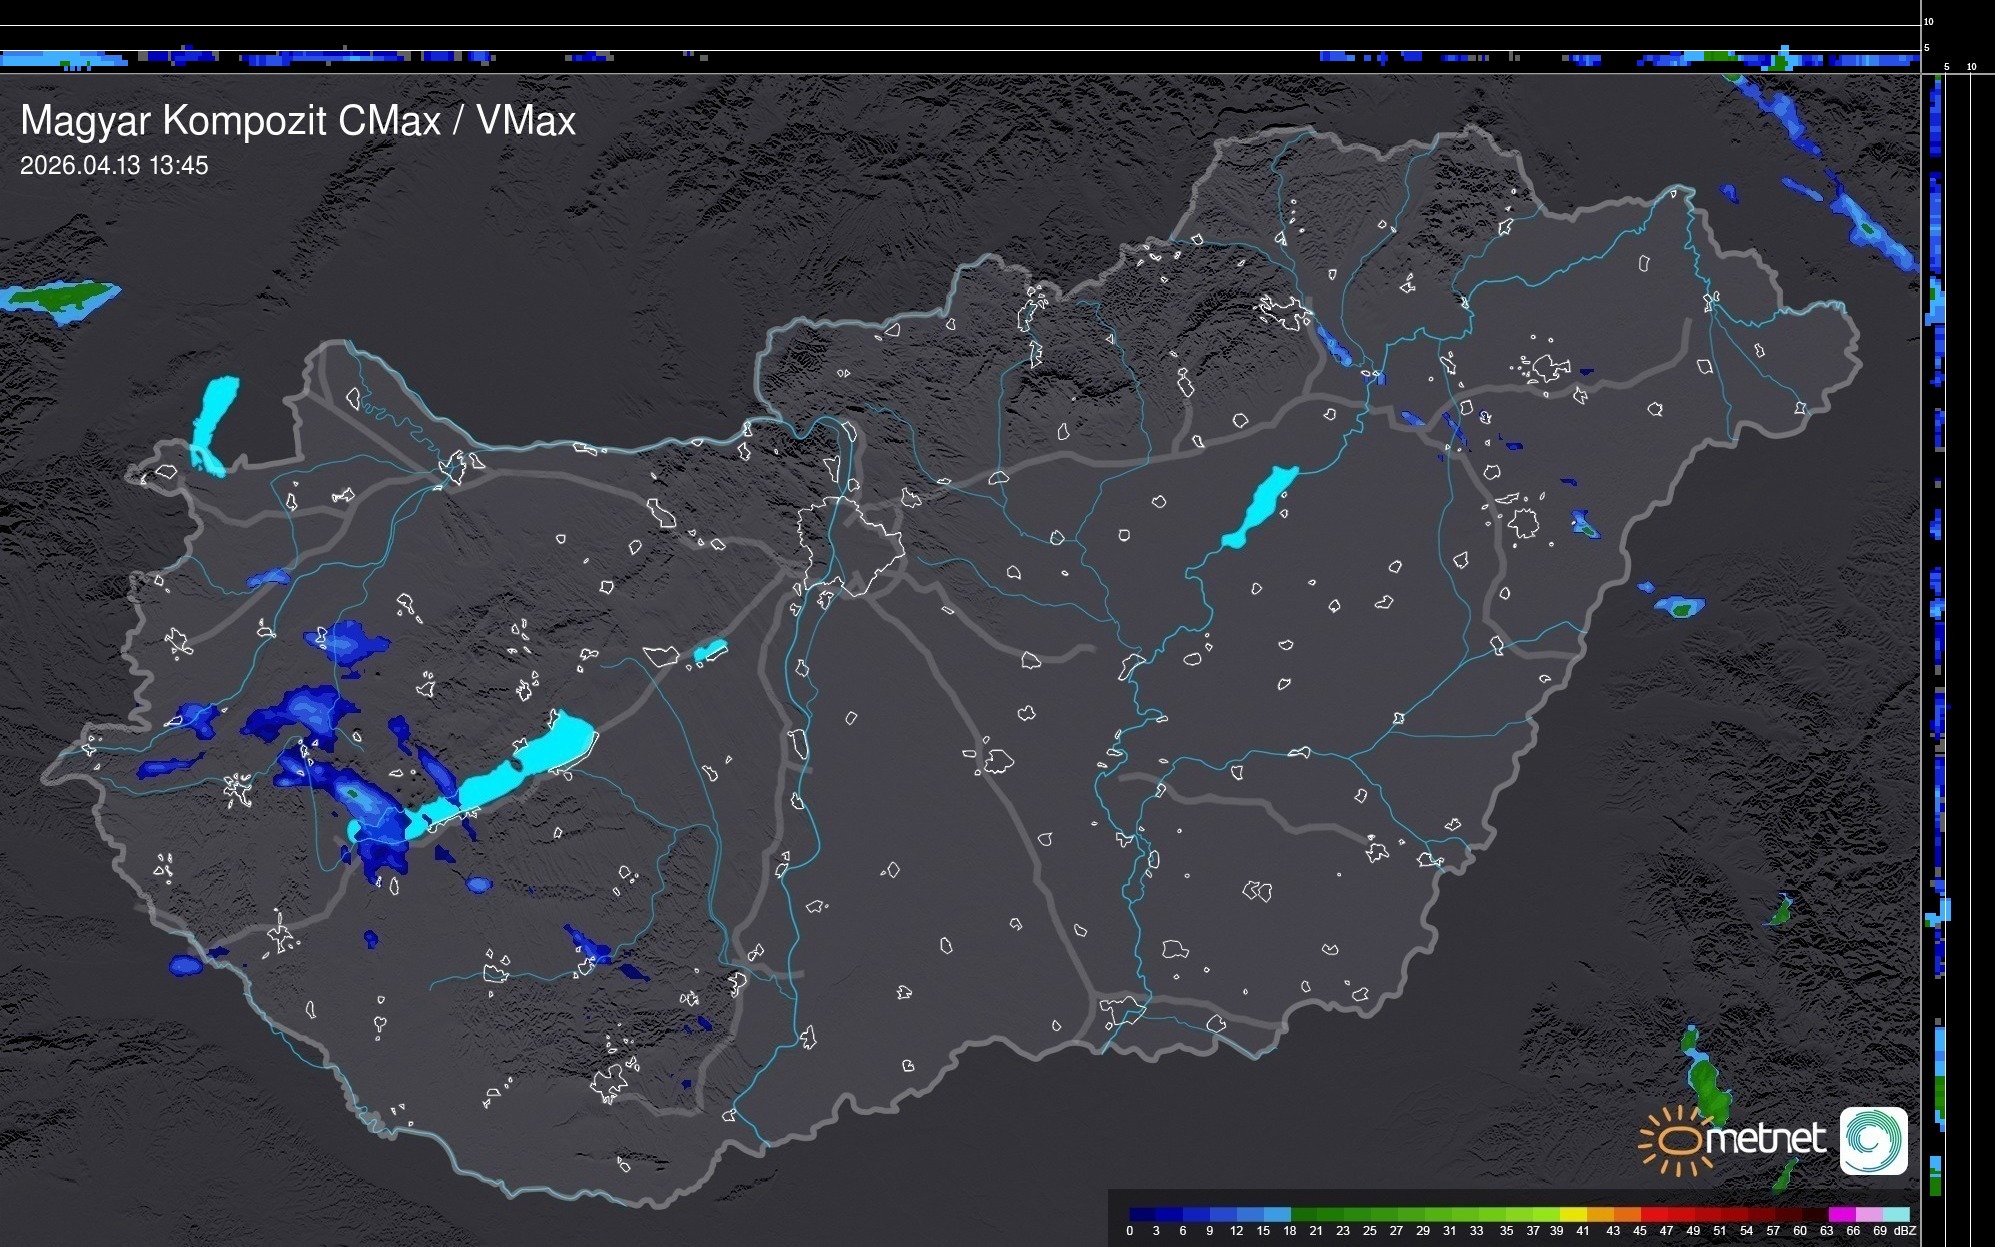Click the Magyar Kompozit CMax / VMax title

(298, 121)
